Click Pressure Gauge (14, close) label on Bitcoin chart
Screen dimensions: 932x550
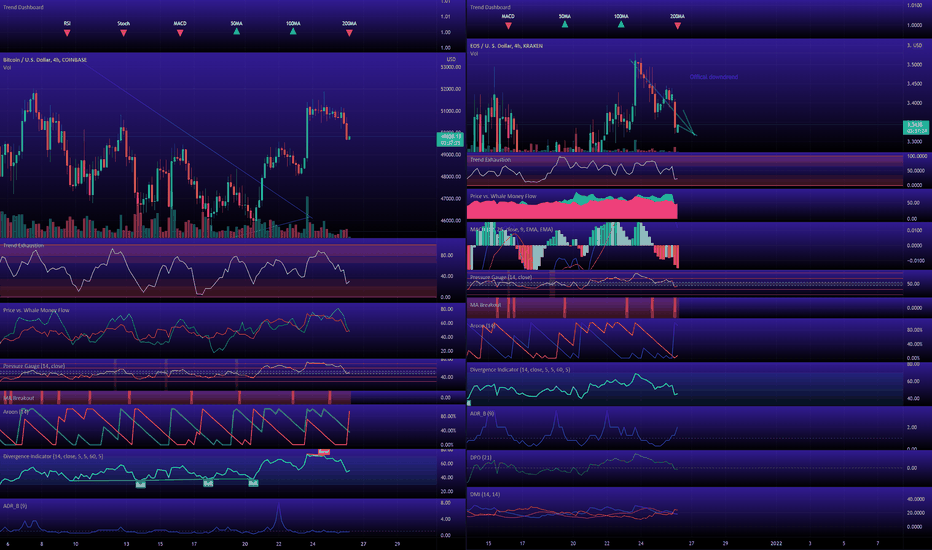(34, 366)
